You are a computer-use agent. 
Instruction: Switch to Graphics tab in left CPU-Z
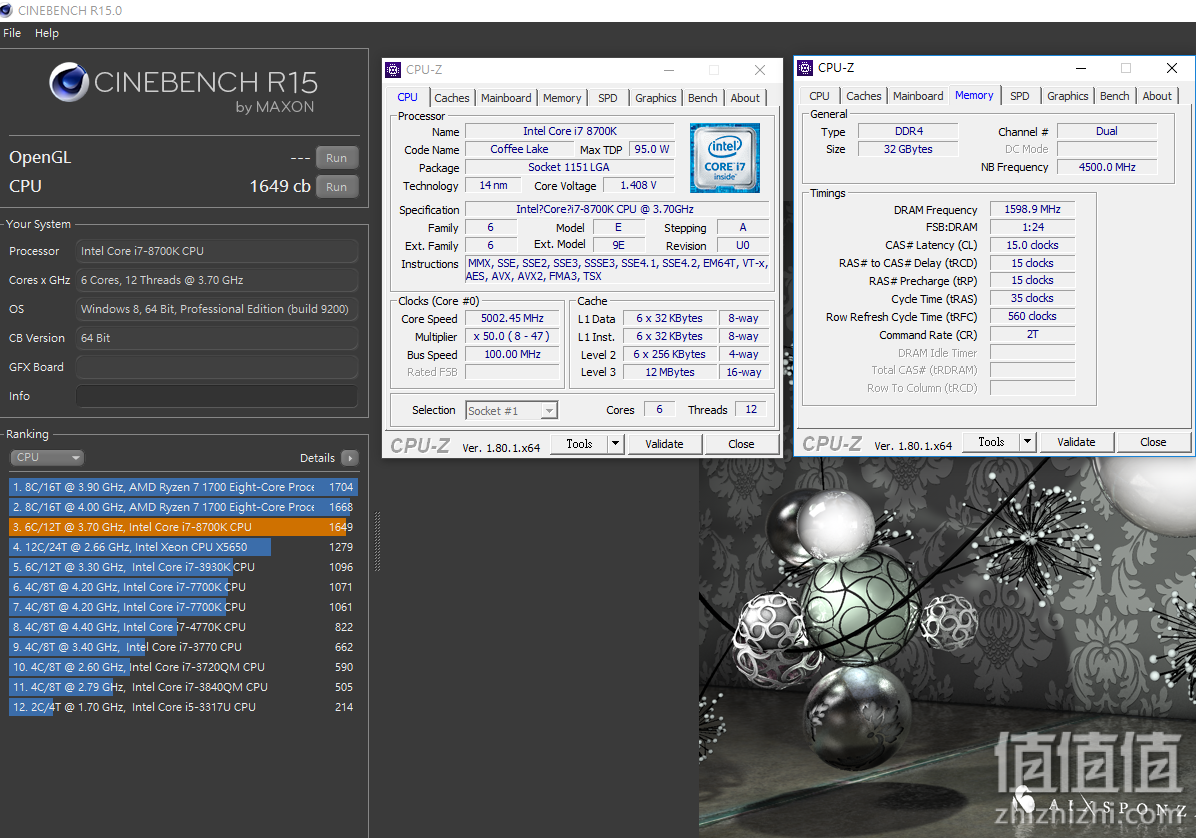point(656,98)
